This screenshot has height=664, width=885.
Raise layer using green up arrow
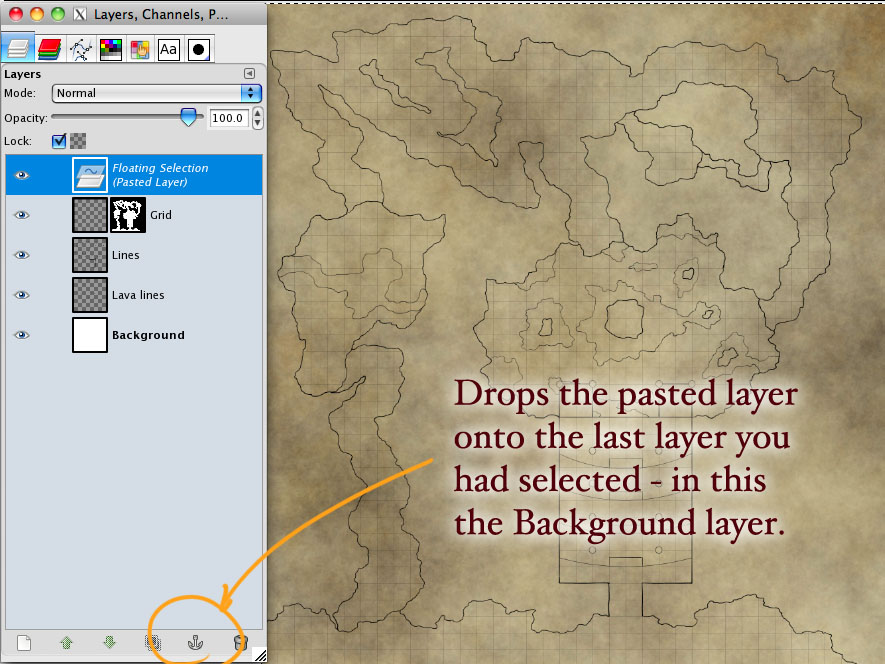coord(67,643)
